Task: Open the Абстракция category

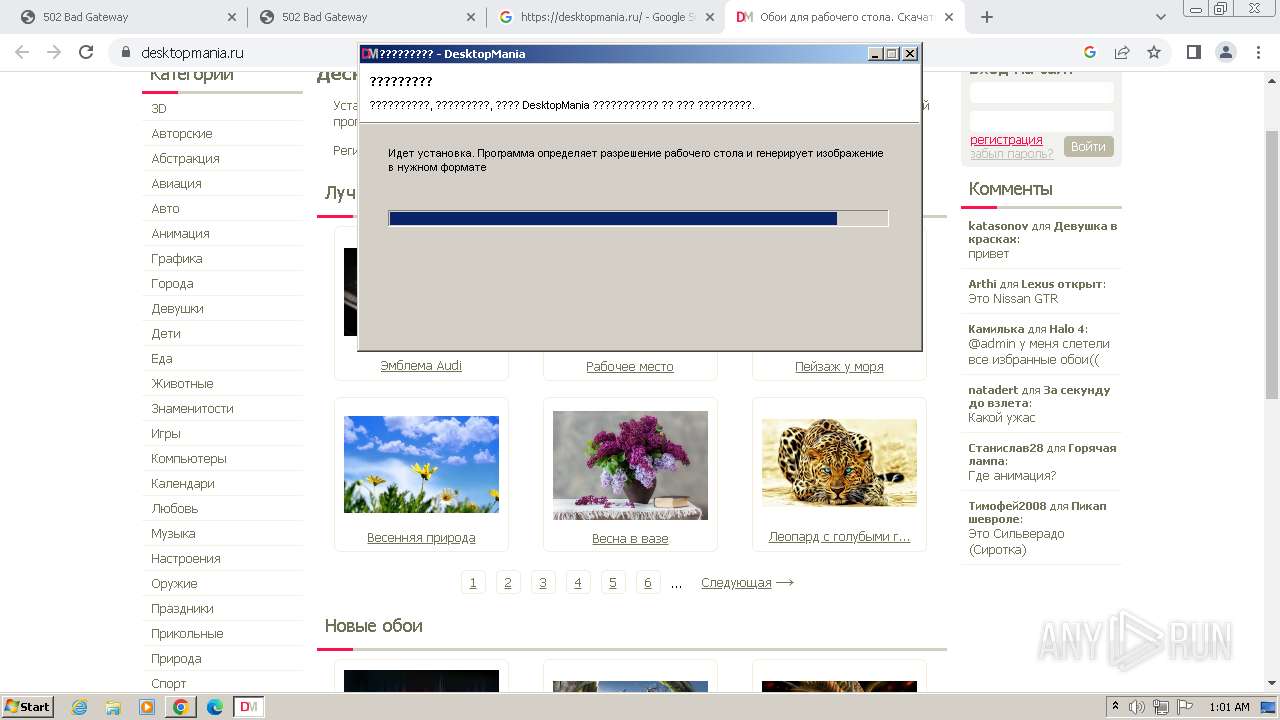Action: tap(185, 158)
